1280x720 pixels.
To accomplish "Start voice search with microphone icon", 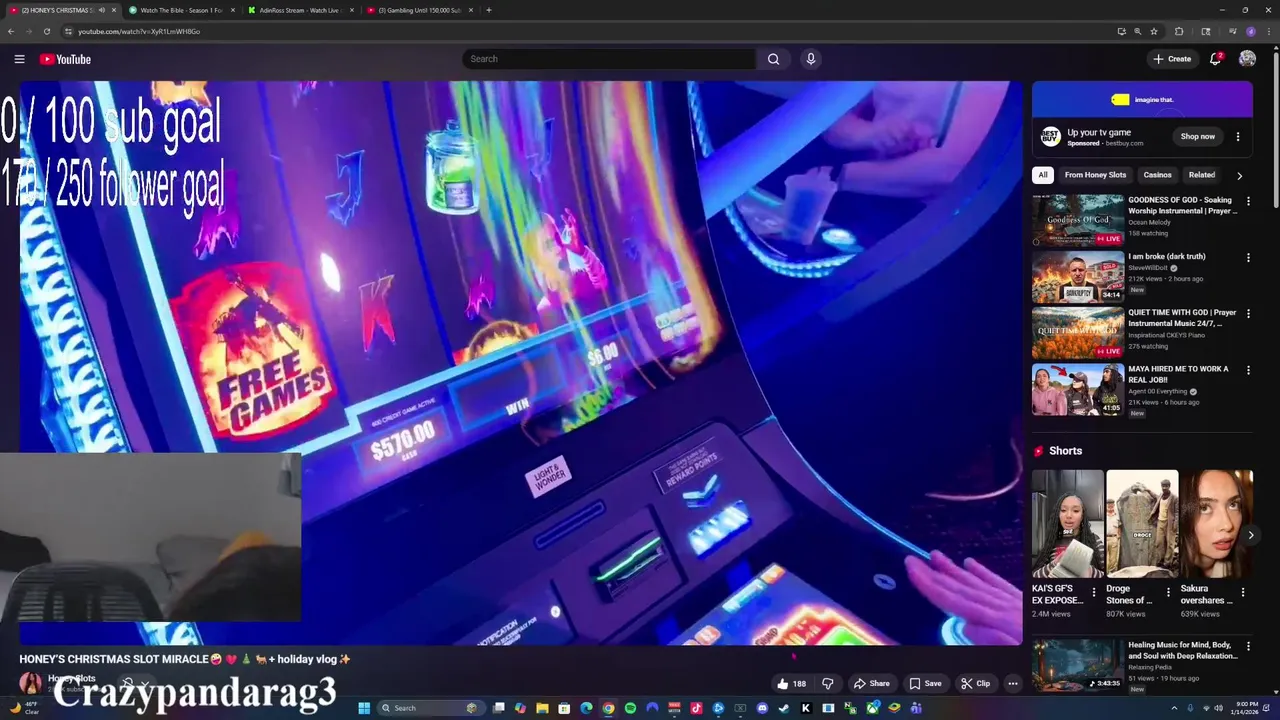I will (811, 59).
